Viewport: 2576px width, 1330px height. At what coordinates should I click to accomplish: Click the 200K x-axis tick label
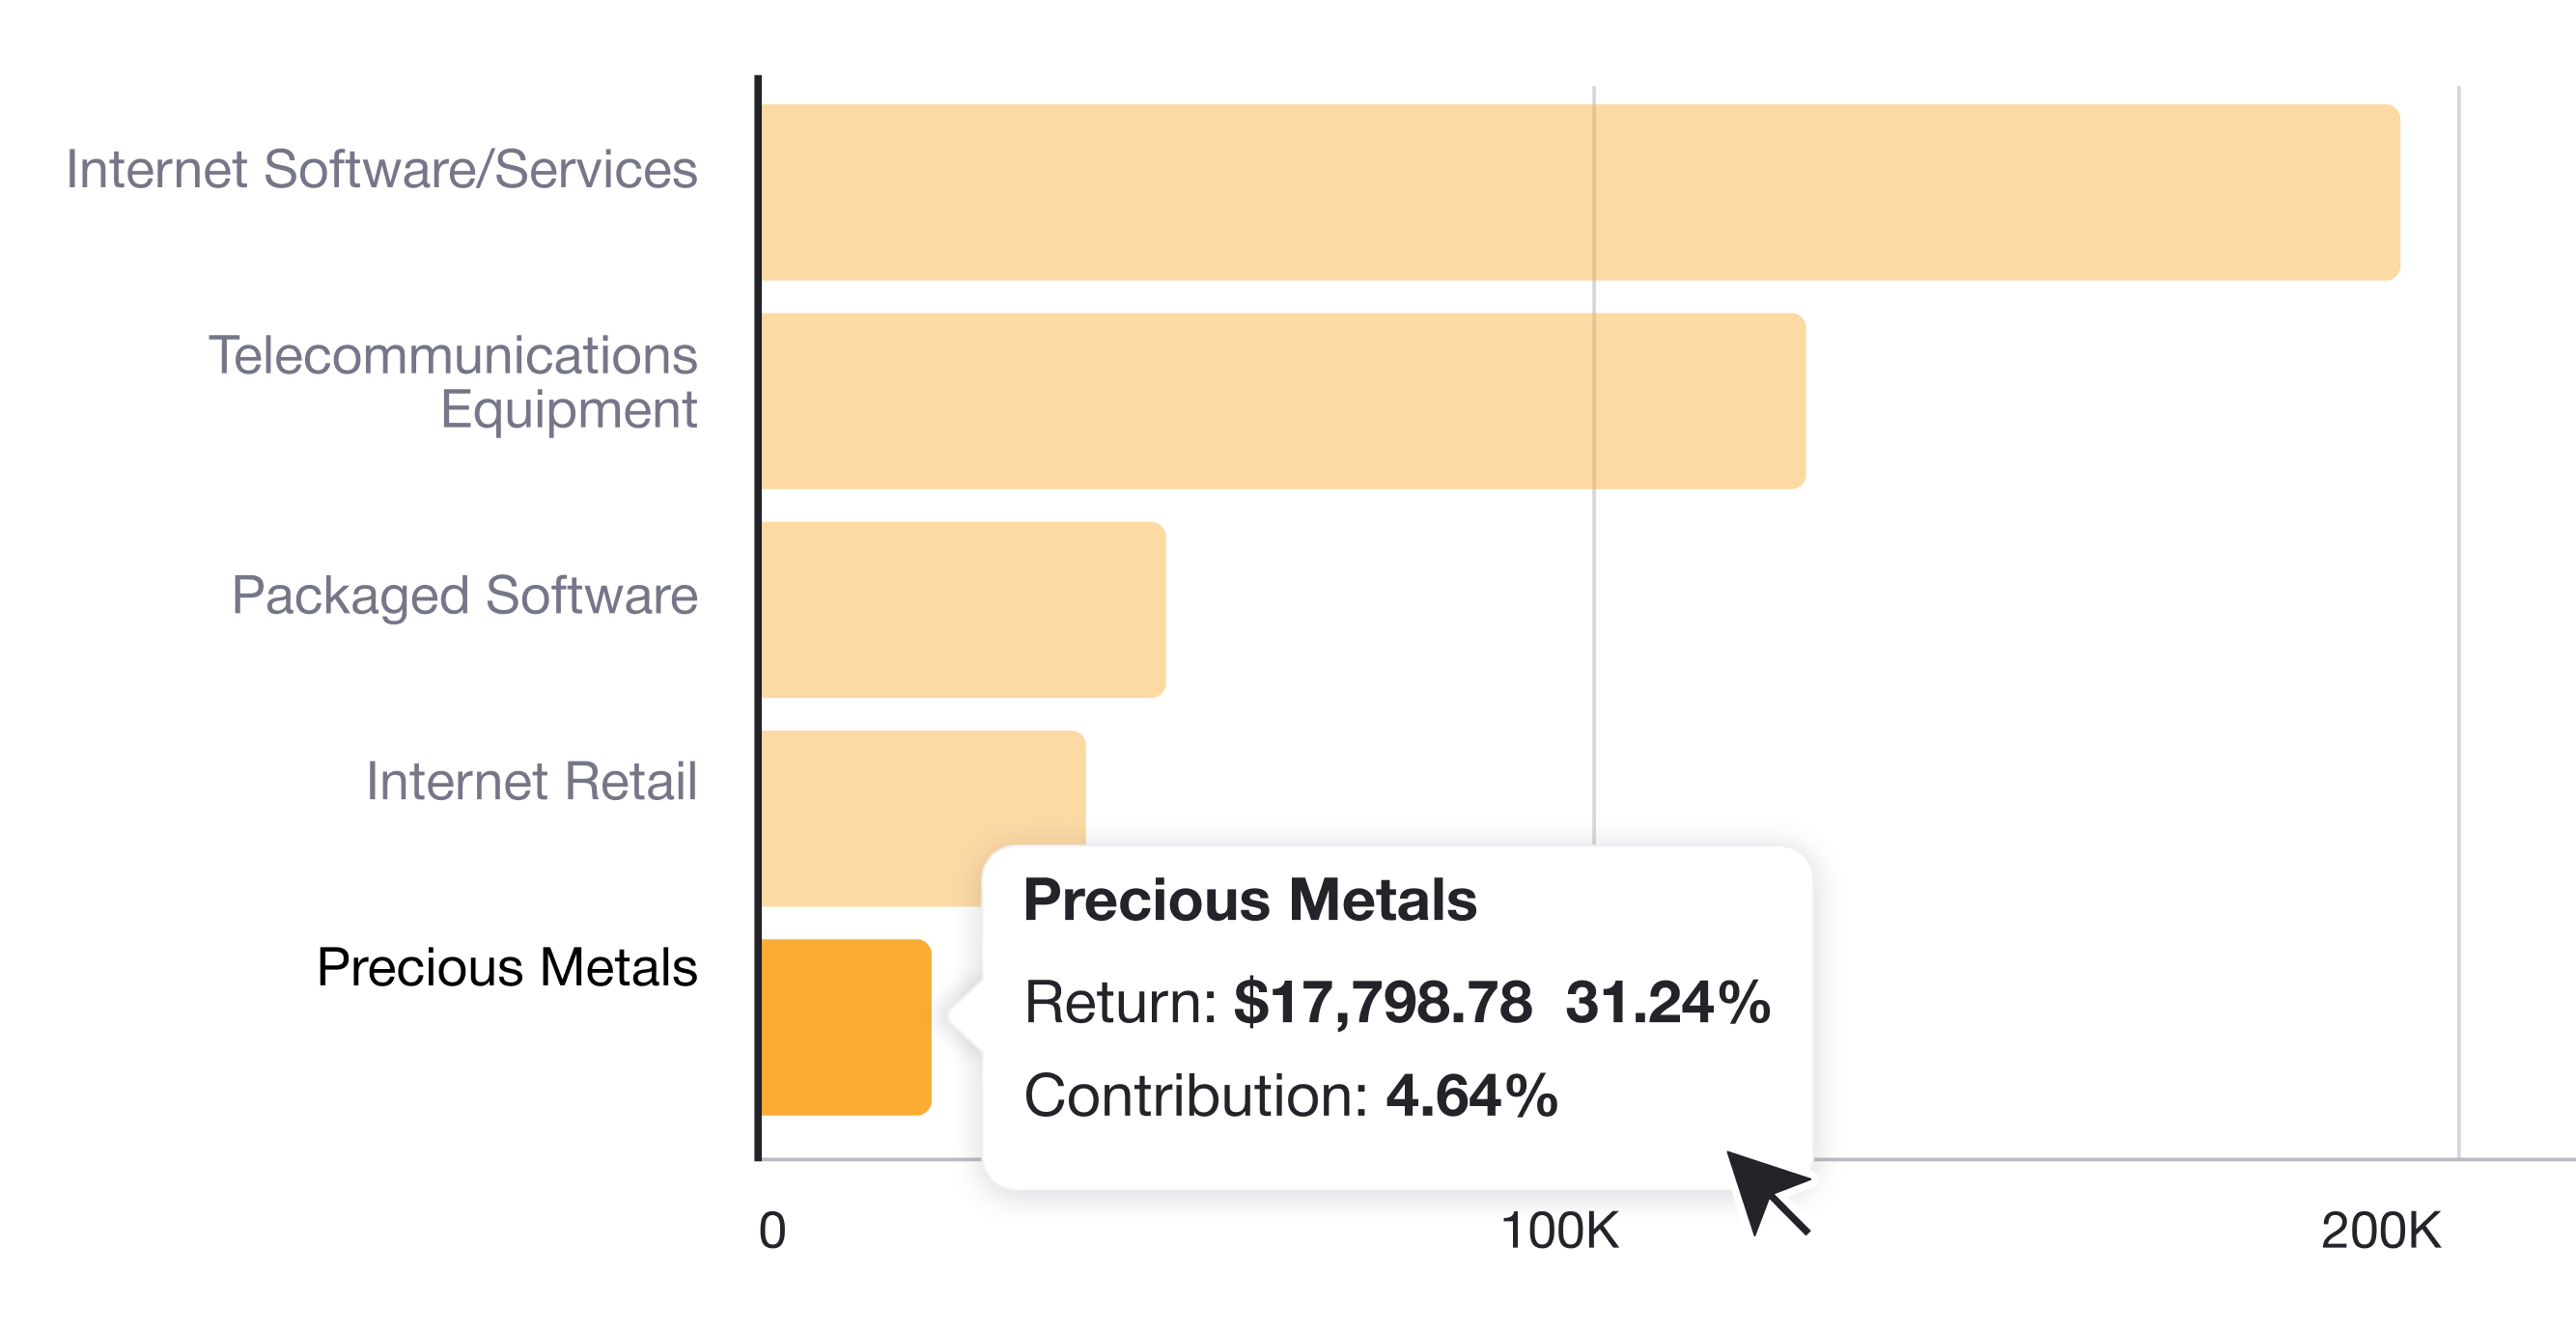(x=2380, y=1230)
